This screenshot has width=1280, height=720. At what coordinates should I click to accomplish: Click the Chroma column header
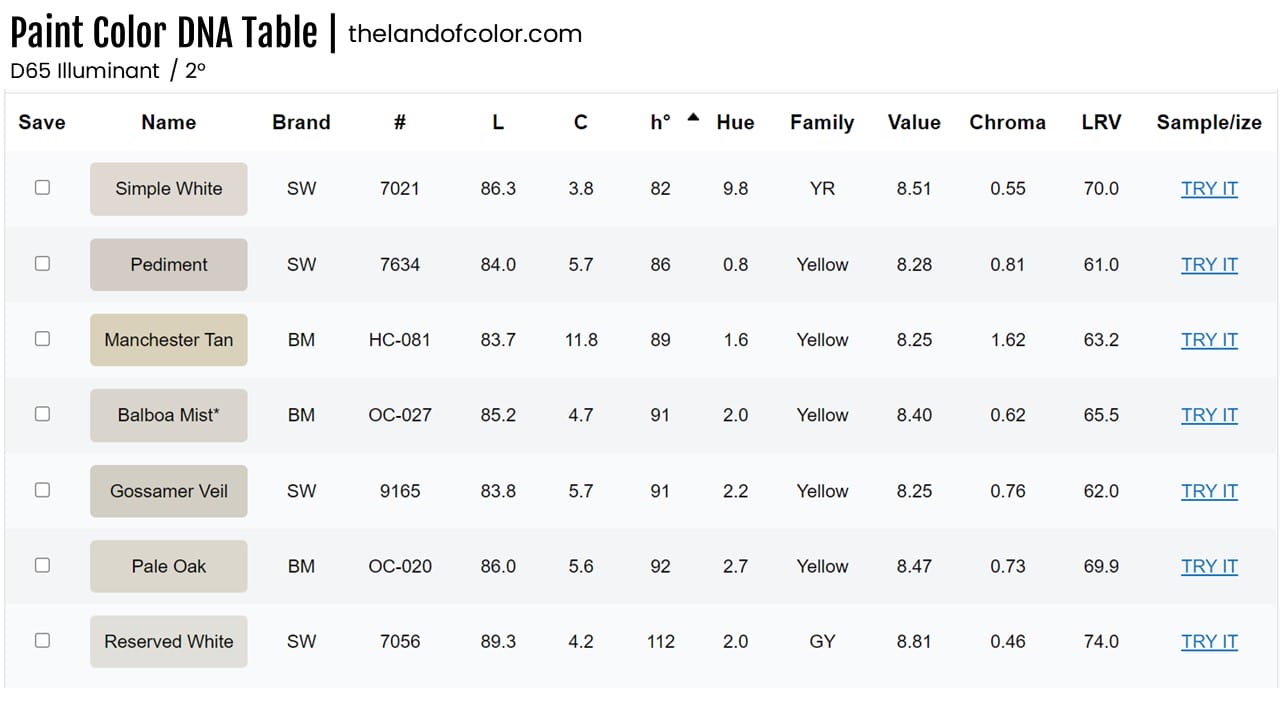[1007, 123]
